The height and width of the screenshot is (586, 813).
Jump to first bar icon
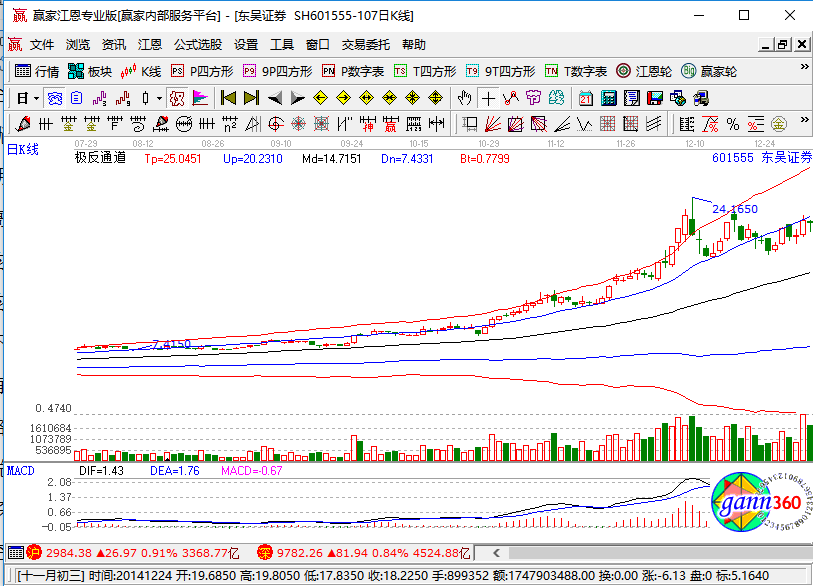click(228, 98)
